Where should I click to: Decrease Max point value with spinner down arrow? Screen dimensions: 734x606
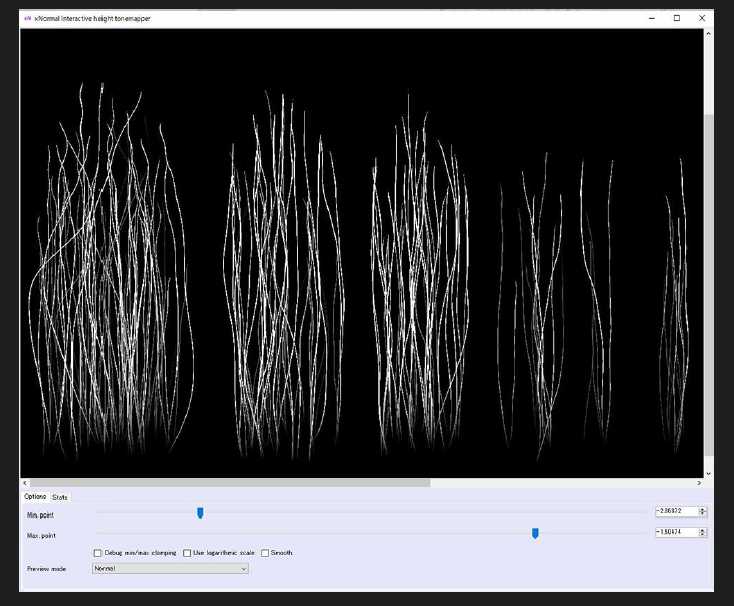(x=702, y=535)
